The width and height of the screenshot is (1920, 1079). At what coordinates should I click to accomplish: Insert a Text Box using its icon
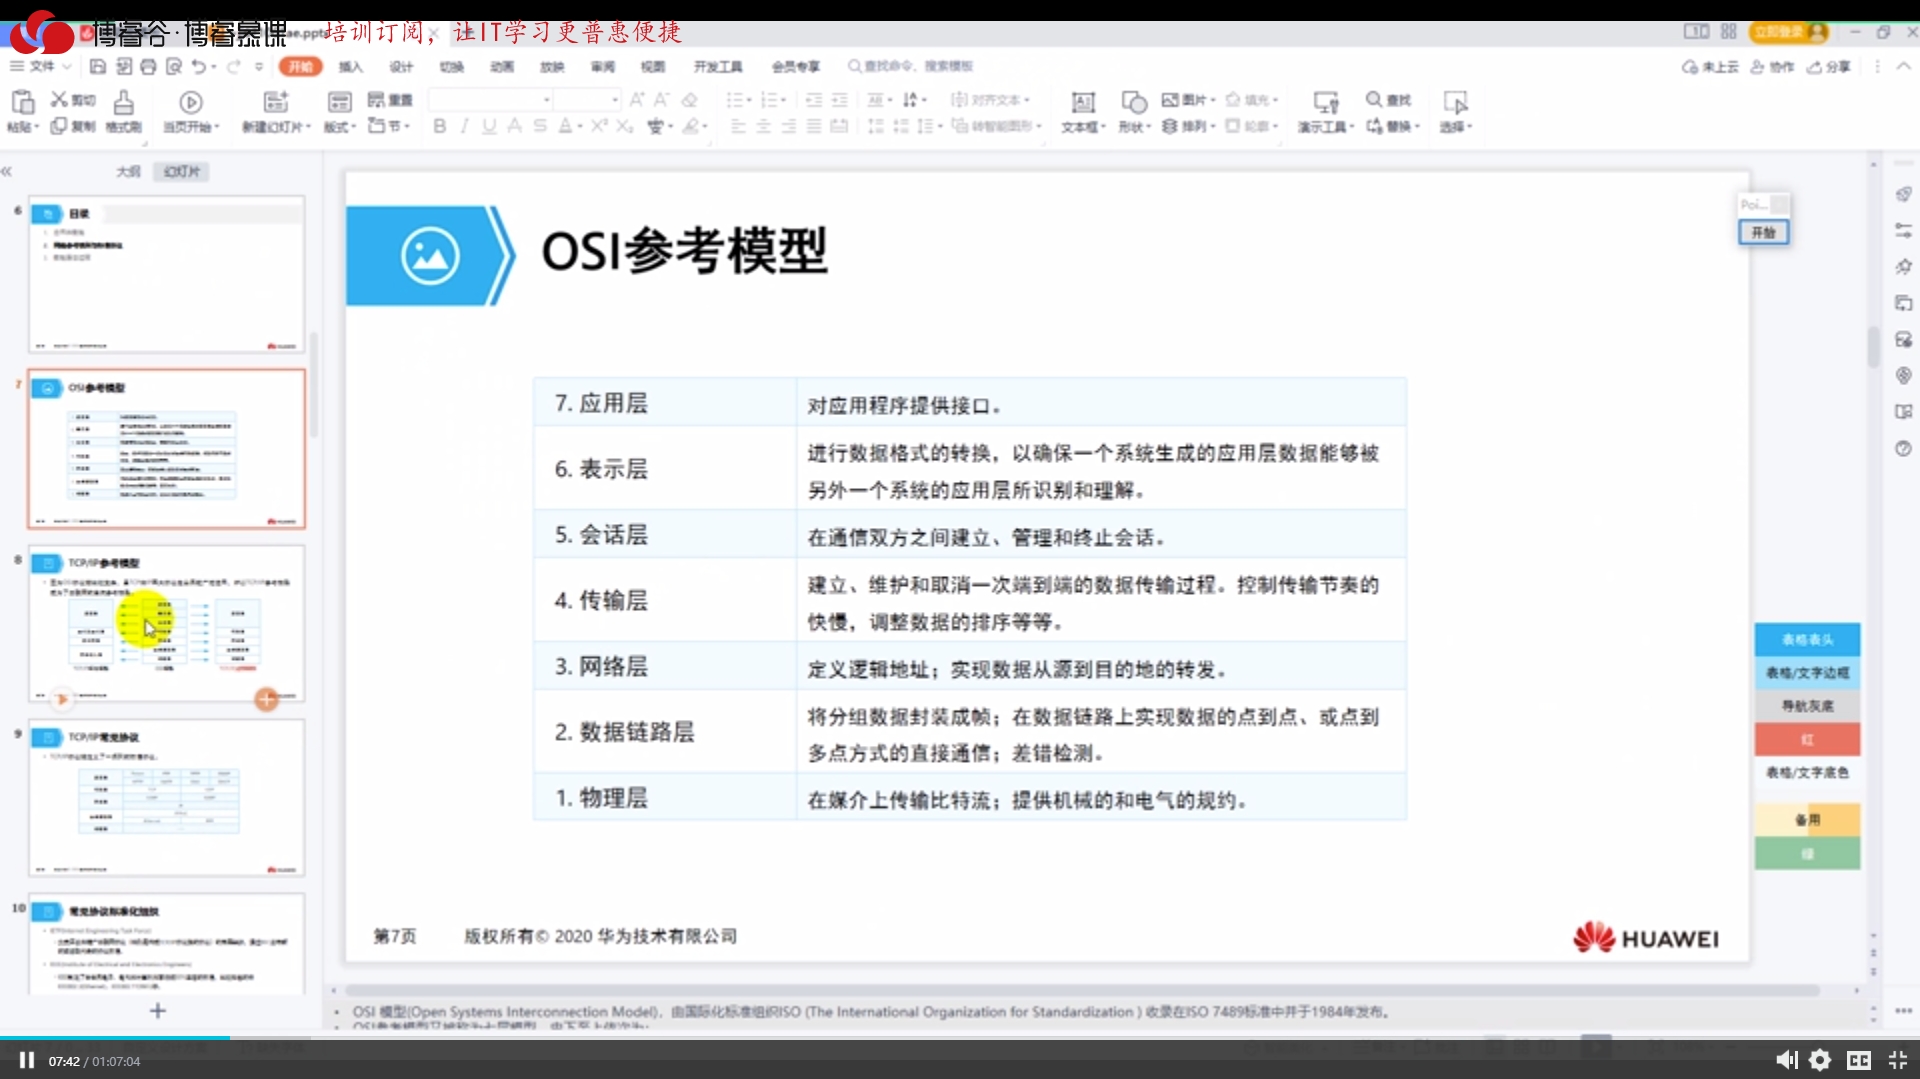(x=1083, y=102)
